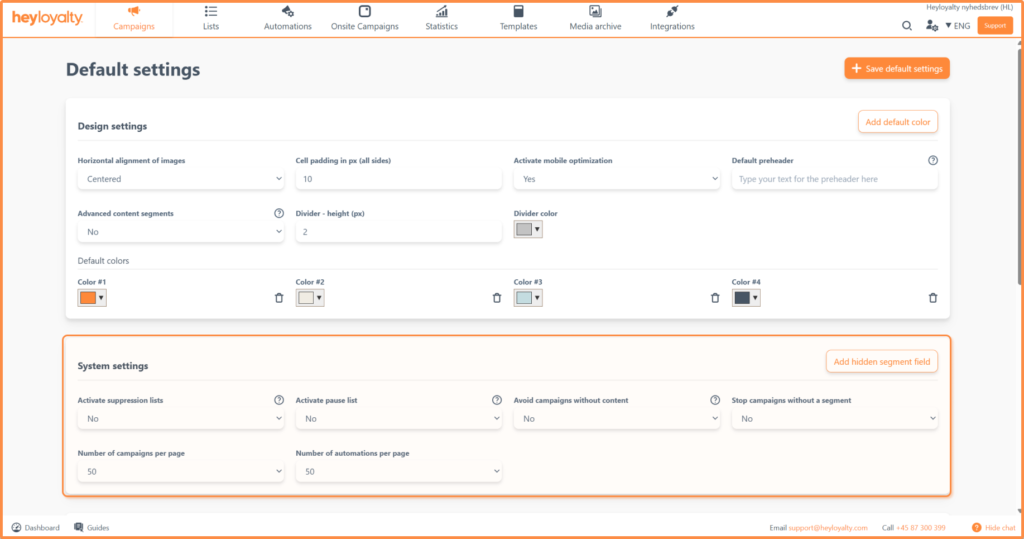Remove Color #3 using trash icon

pos(715,298)
